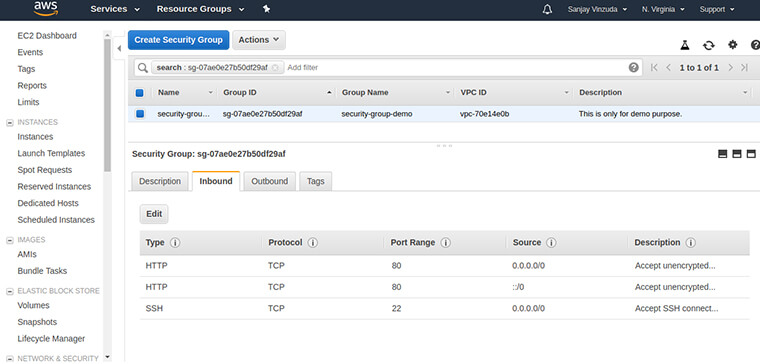760x364 pixels.
Task: Open the Services dropdown
Action: [x=115, y=9]
